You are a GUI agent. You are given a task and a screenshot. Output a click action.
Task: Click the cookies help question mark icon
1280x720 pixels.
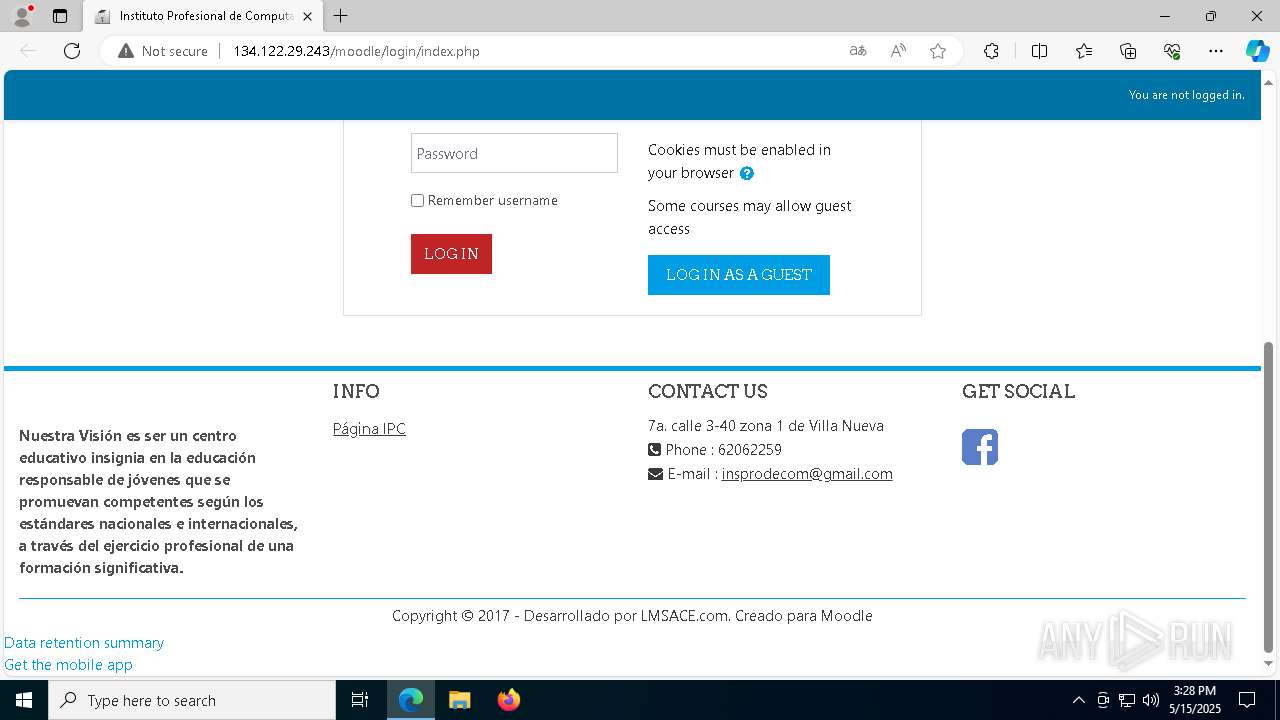[x=747, y=173]
